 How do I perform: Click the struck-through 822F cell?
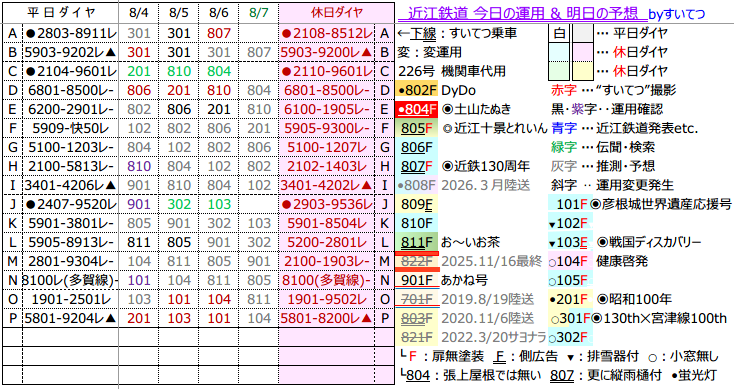click(x=417, y=261)
